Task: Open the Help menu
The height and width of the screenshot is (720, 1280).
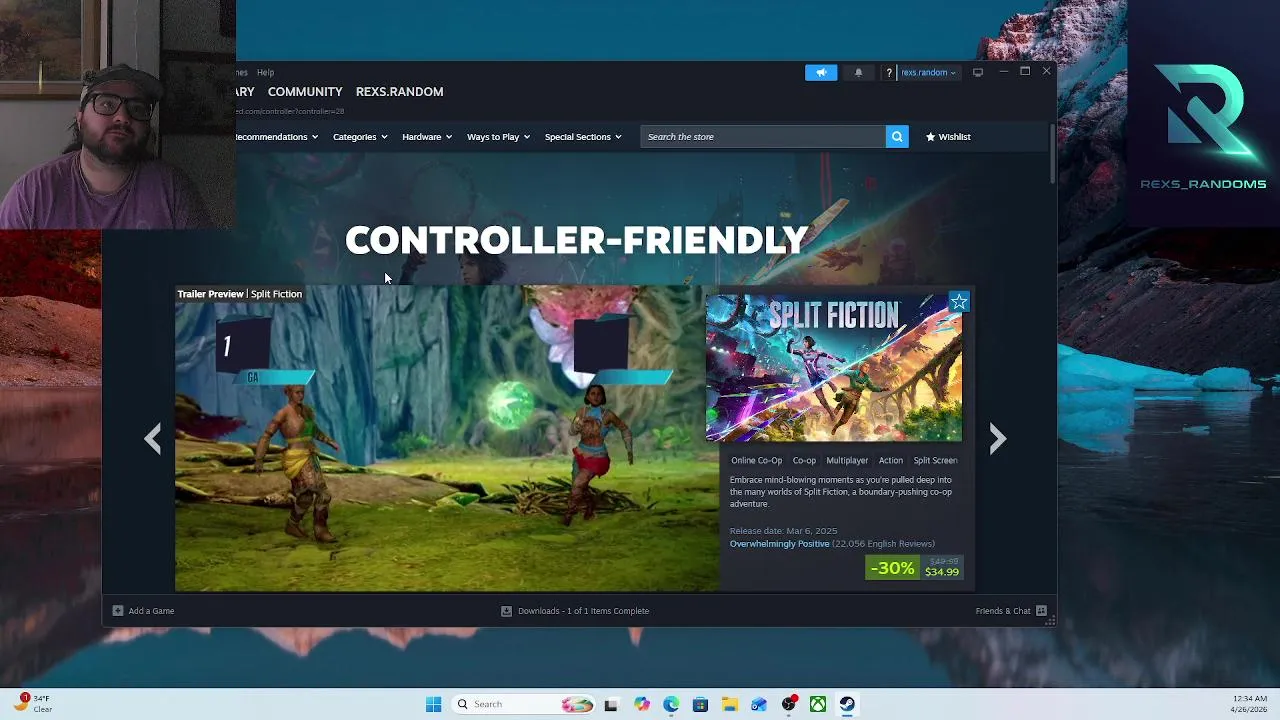Action: pyautogui.click(x=265, y=72)
